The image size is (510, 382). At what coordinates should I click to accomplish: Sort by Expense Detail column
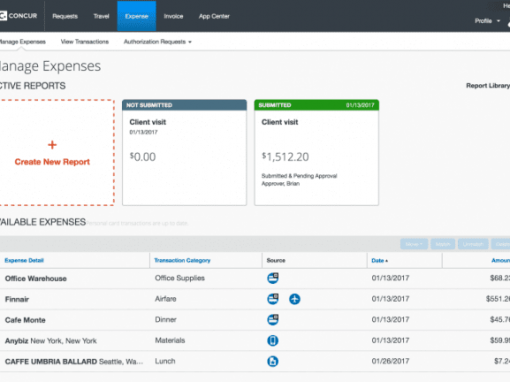[x=24, y=260]
